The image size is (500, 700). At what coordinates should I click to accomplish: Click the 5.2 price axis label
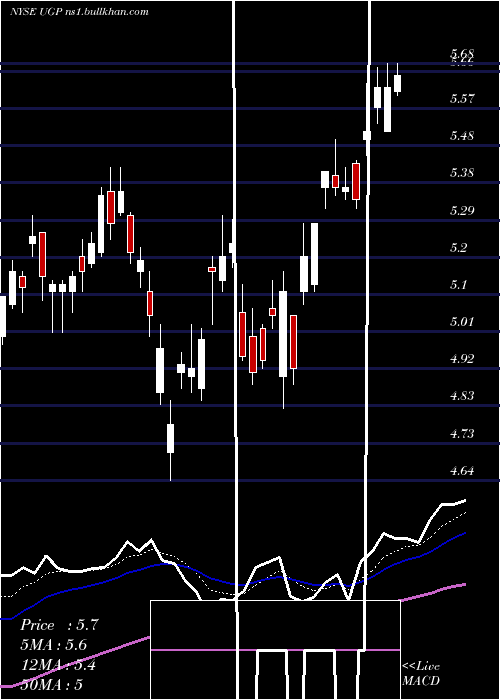(x=459, y=247)
